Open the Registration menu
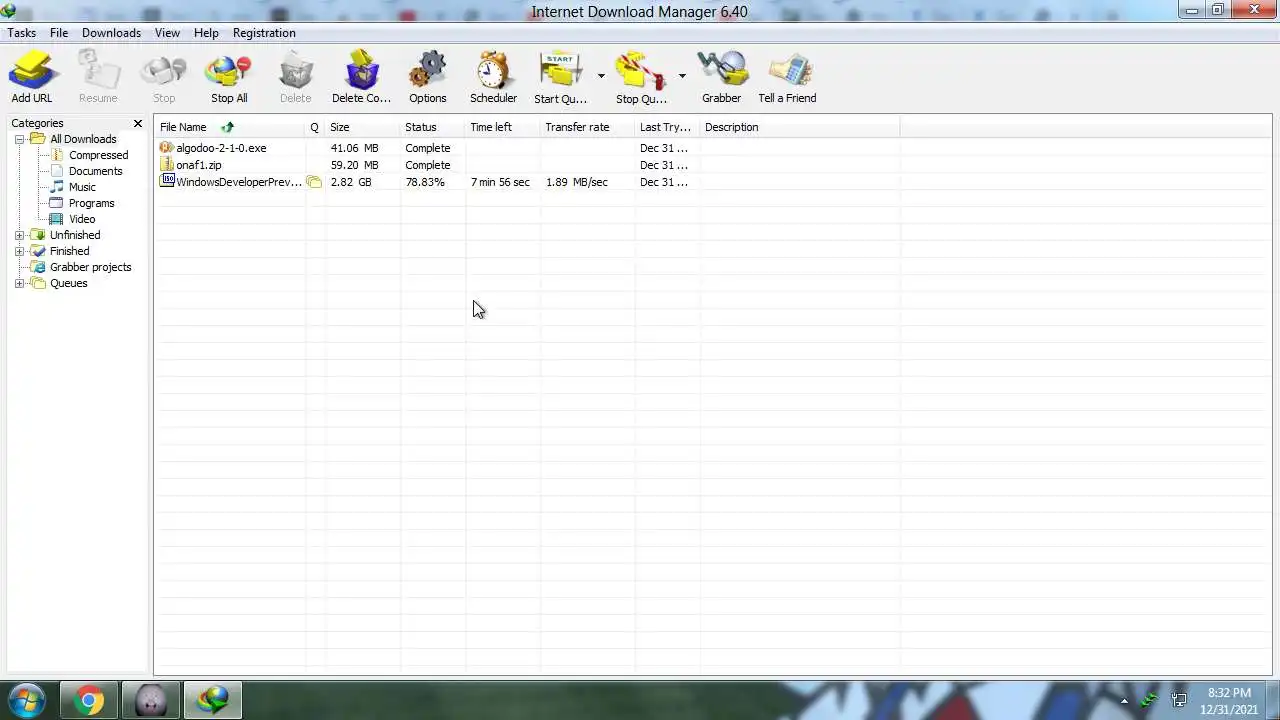 pos(264,33)
